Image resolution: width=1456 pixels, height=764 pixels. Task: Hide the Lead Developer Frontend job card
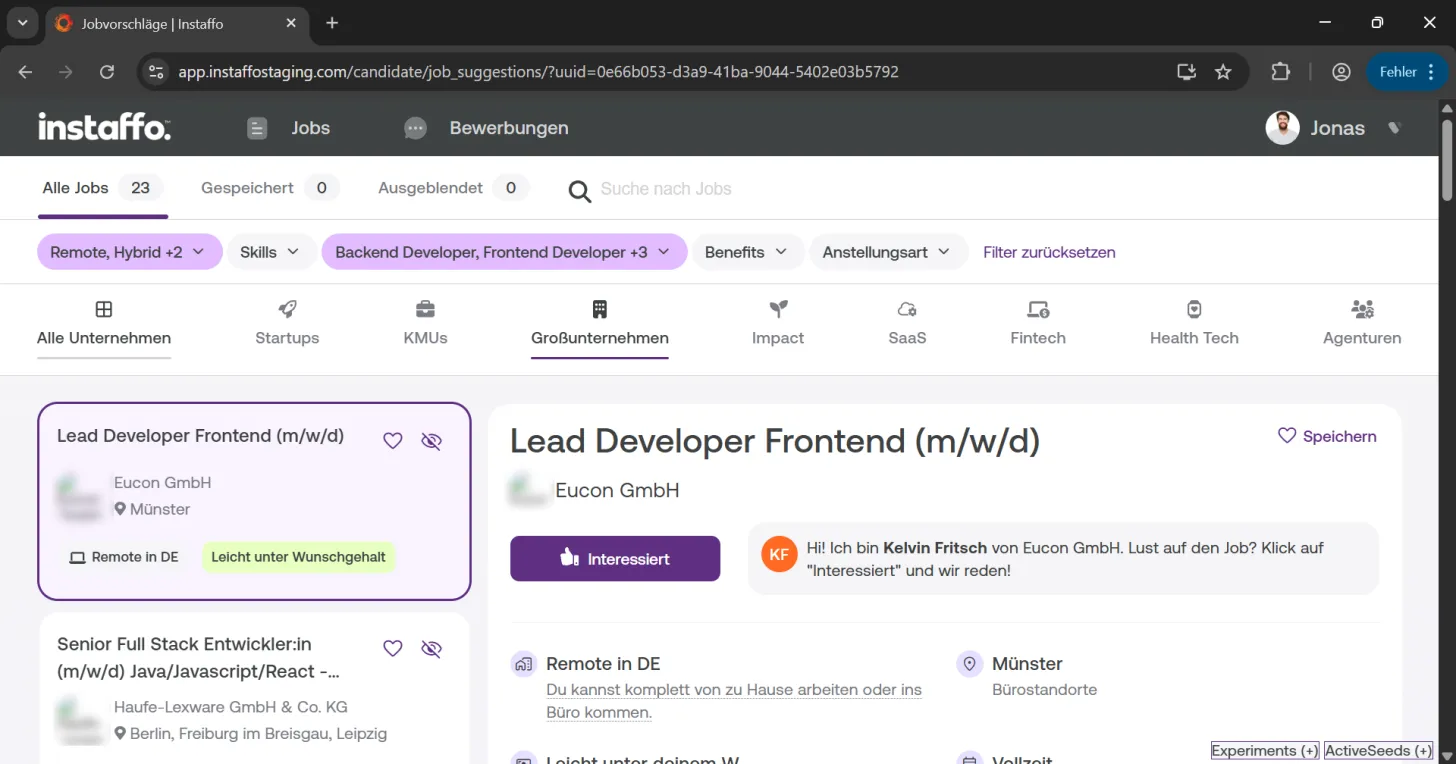click(431, 441)
